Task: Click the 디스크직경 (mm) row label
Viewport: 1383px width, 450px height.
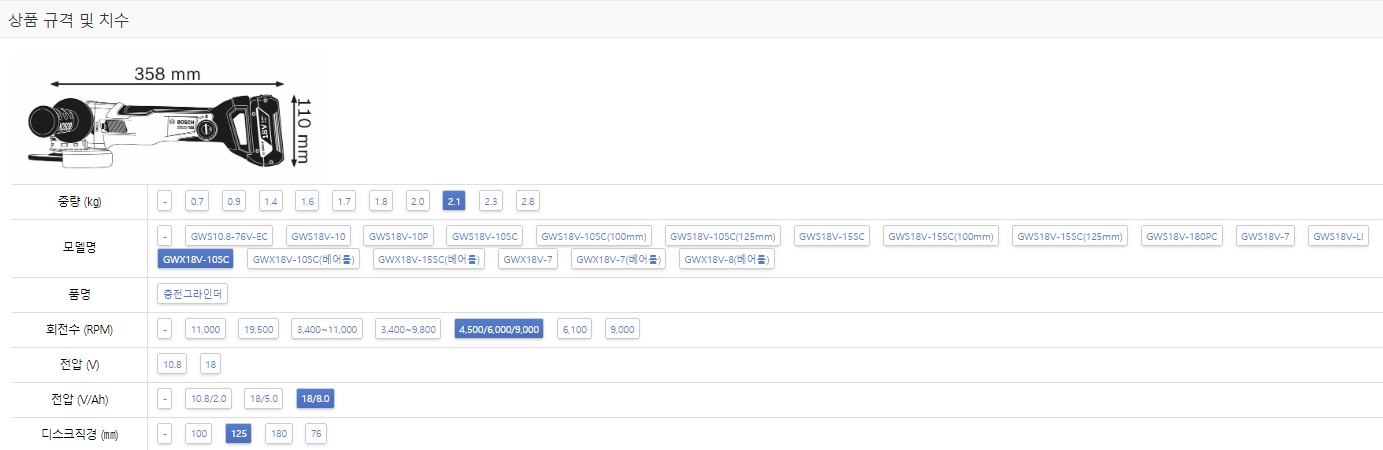Action: (x=80, y=434)
